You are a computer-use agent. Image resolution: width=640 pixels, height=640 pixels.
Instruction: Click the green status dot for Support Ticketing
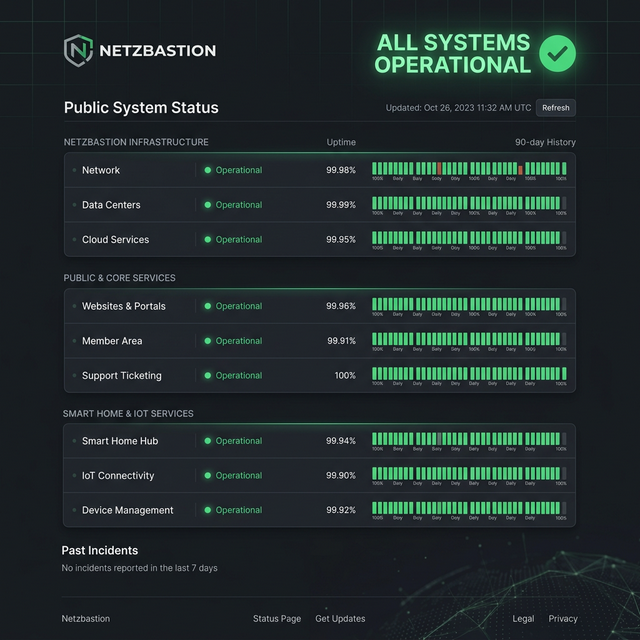click(x=208, y=376)
